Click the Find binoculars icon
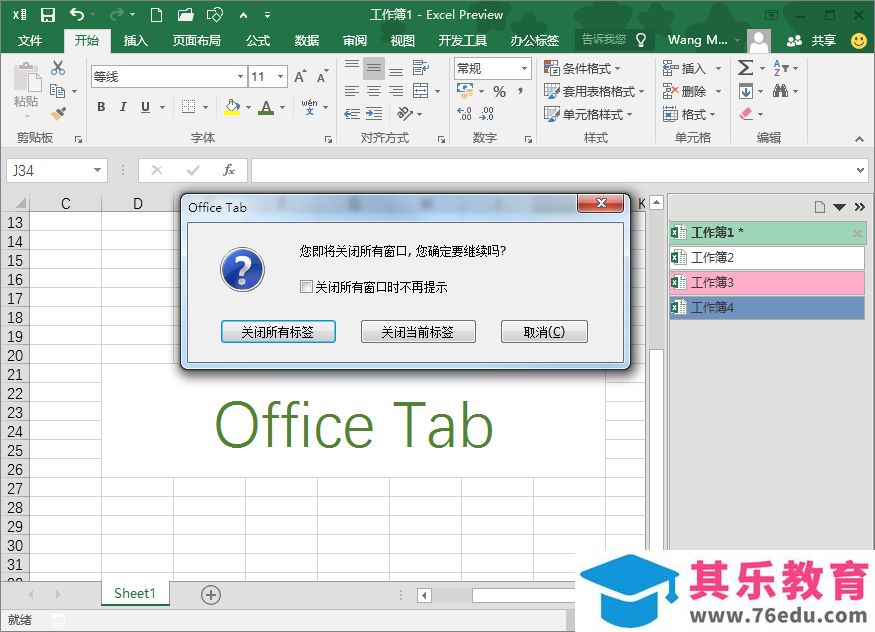Screen dimensions: 875x632 tap(780, 90)
